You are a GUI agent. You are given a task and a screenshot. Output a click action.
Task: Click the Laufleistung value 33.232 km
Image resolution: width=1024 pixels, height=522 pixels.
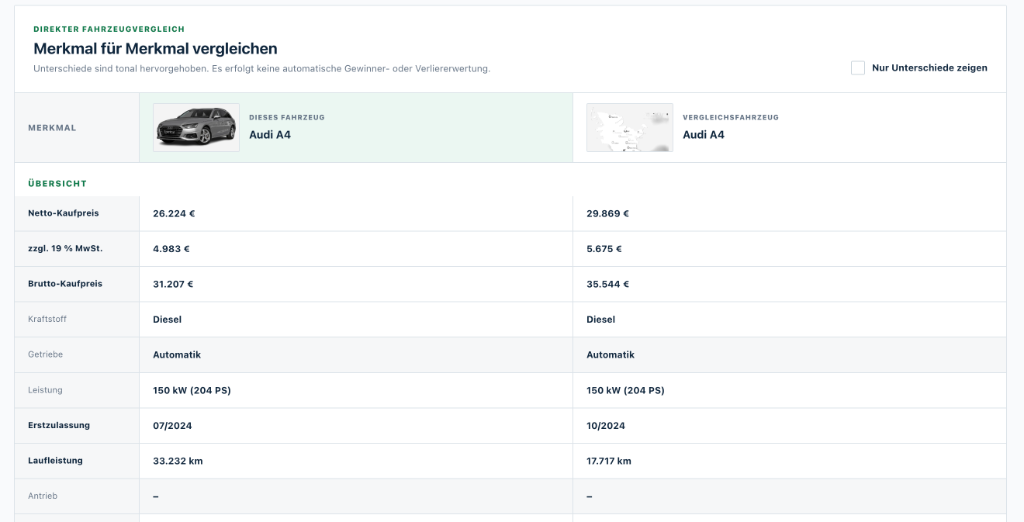click(x=178, y=461)
